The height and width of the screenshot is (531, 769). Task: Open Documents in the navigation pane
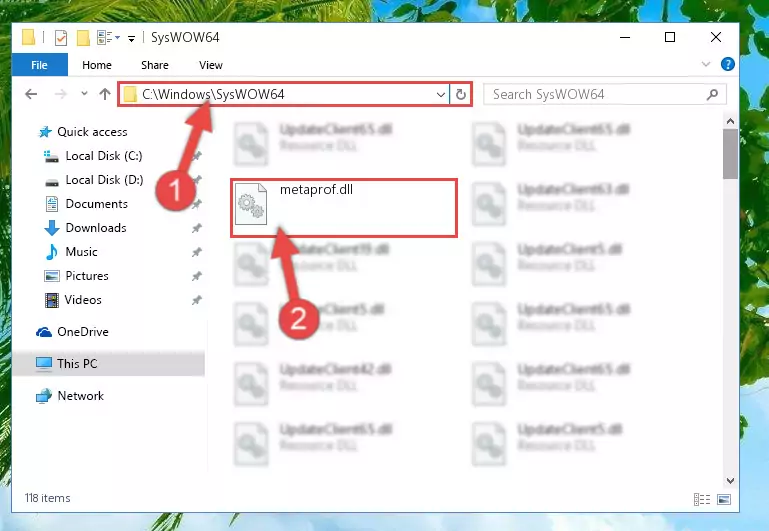96,204
